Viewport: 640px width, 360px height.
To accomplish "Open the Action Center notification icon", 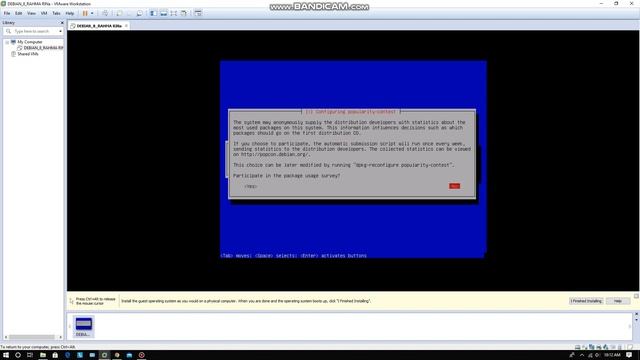I will [x=629, y=355].
